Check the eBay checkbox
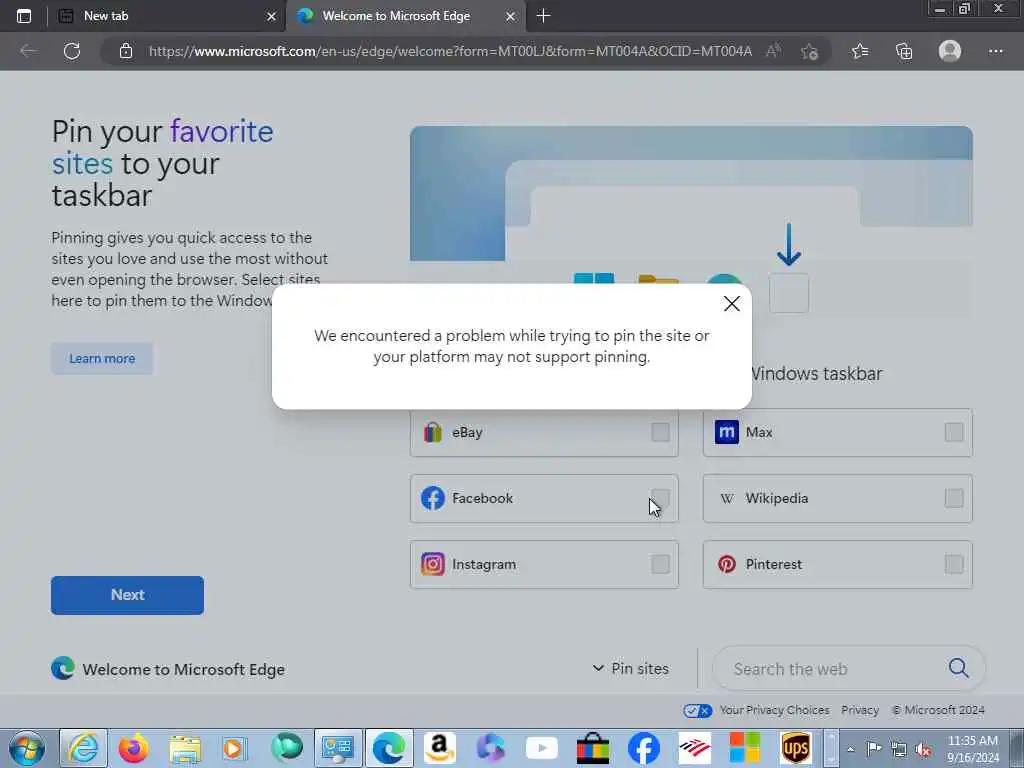The image size is (1024, 768). pyautogui.click(x=660, y=432)
